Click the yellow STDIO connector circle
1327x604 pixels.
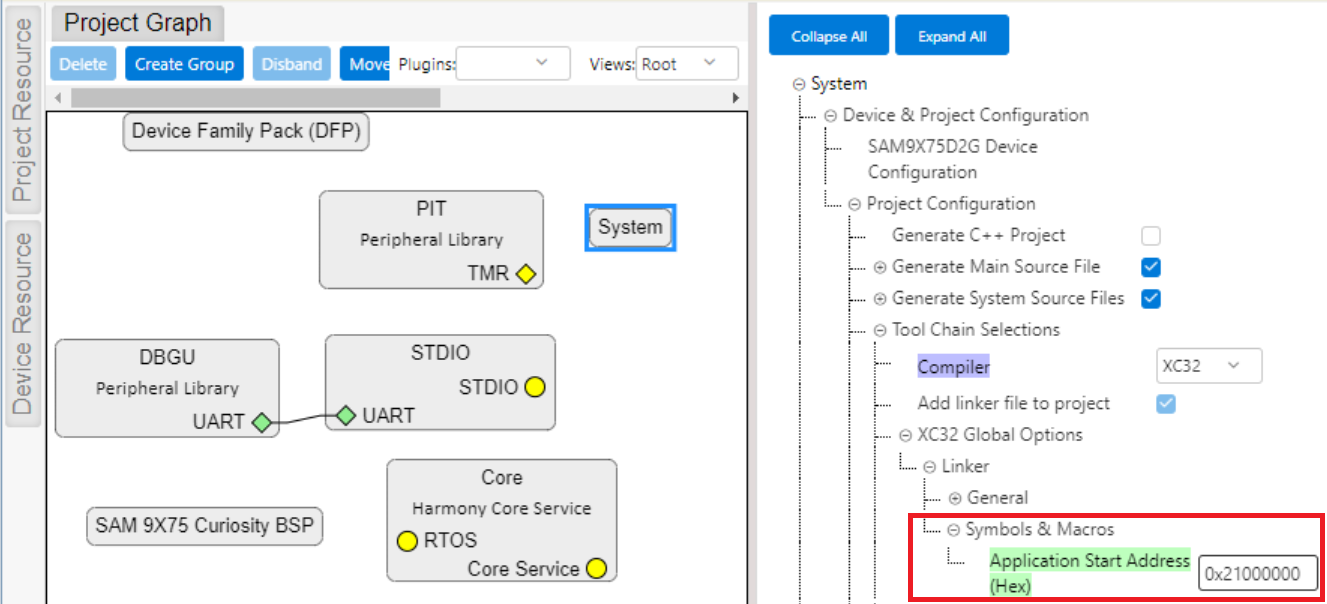point(534,387)
